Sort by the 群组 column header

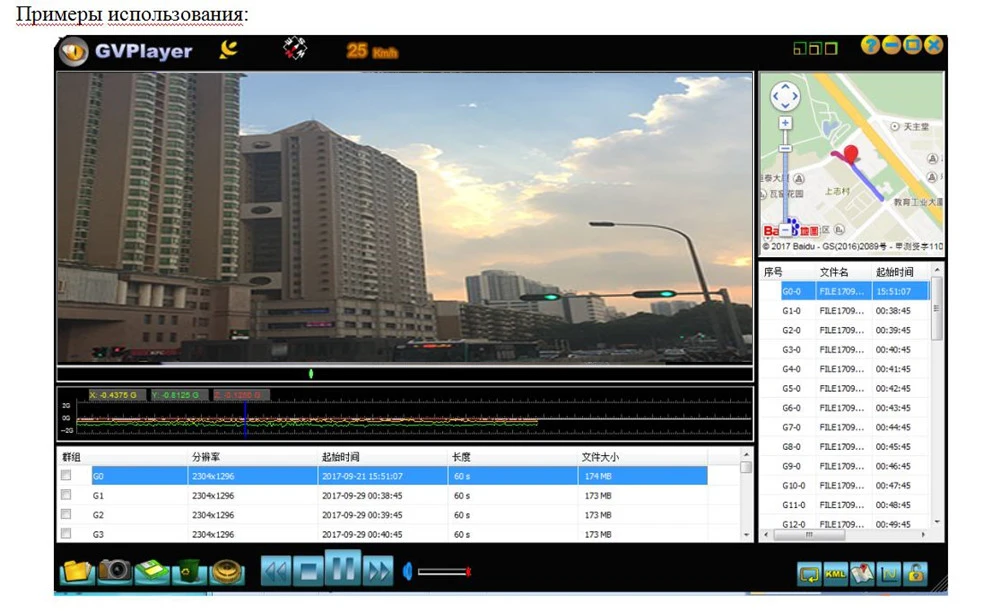pos(122,457)
